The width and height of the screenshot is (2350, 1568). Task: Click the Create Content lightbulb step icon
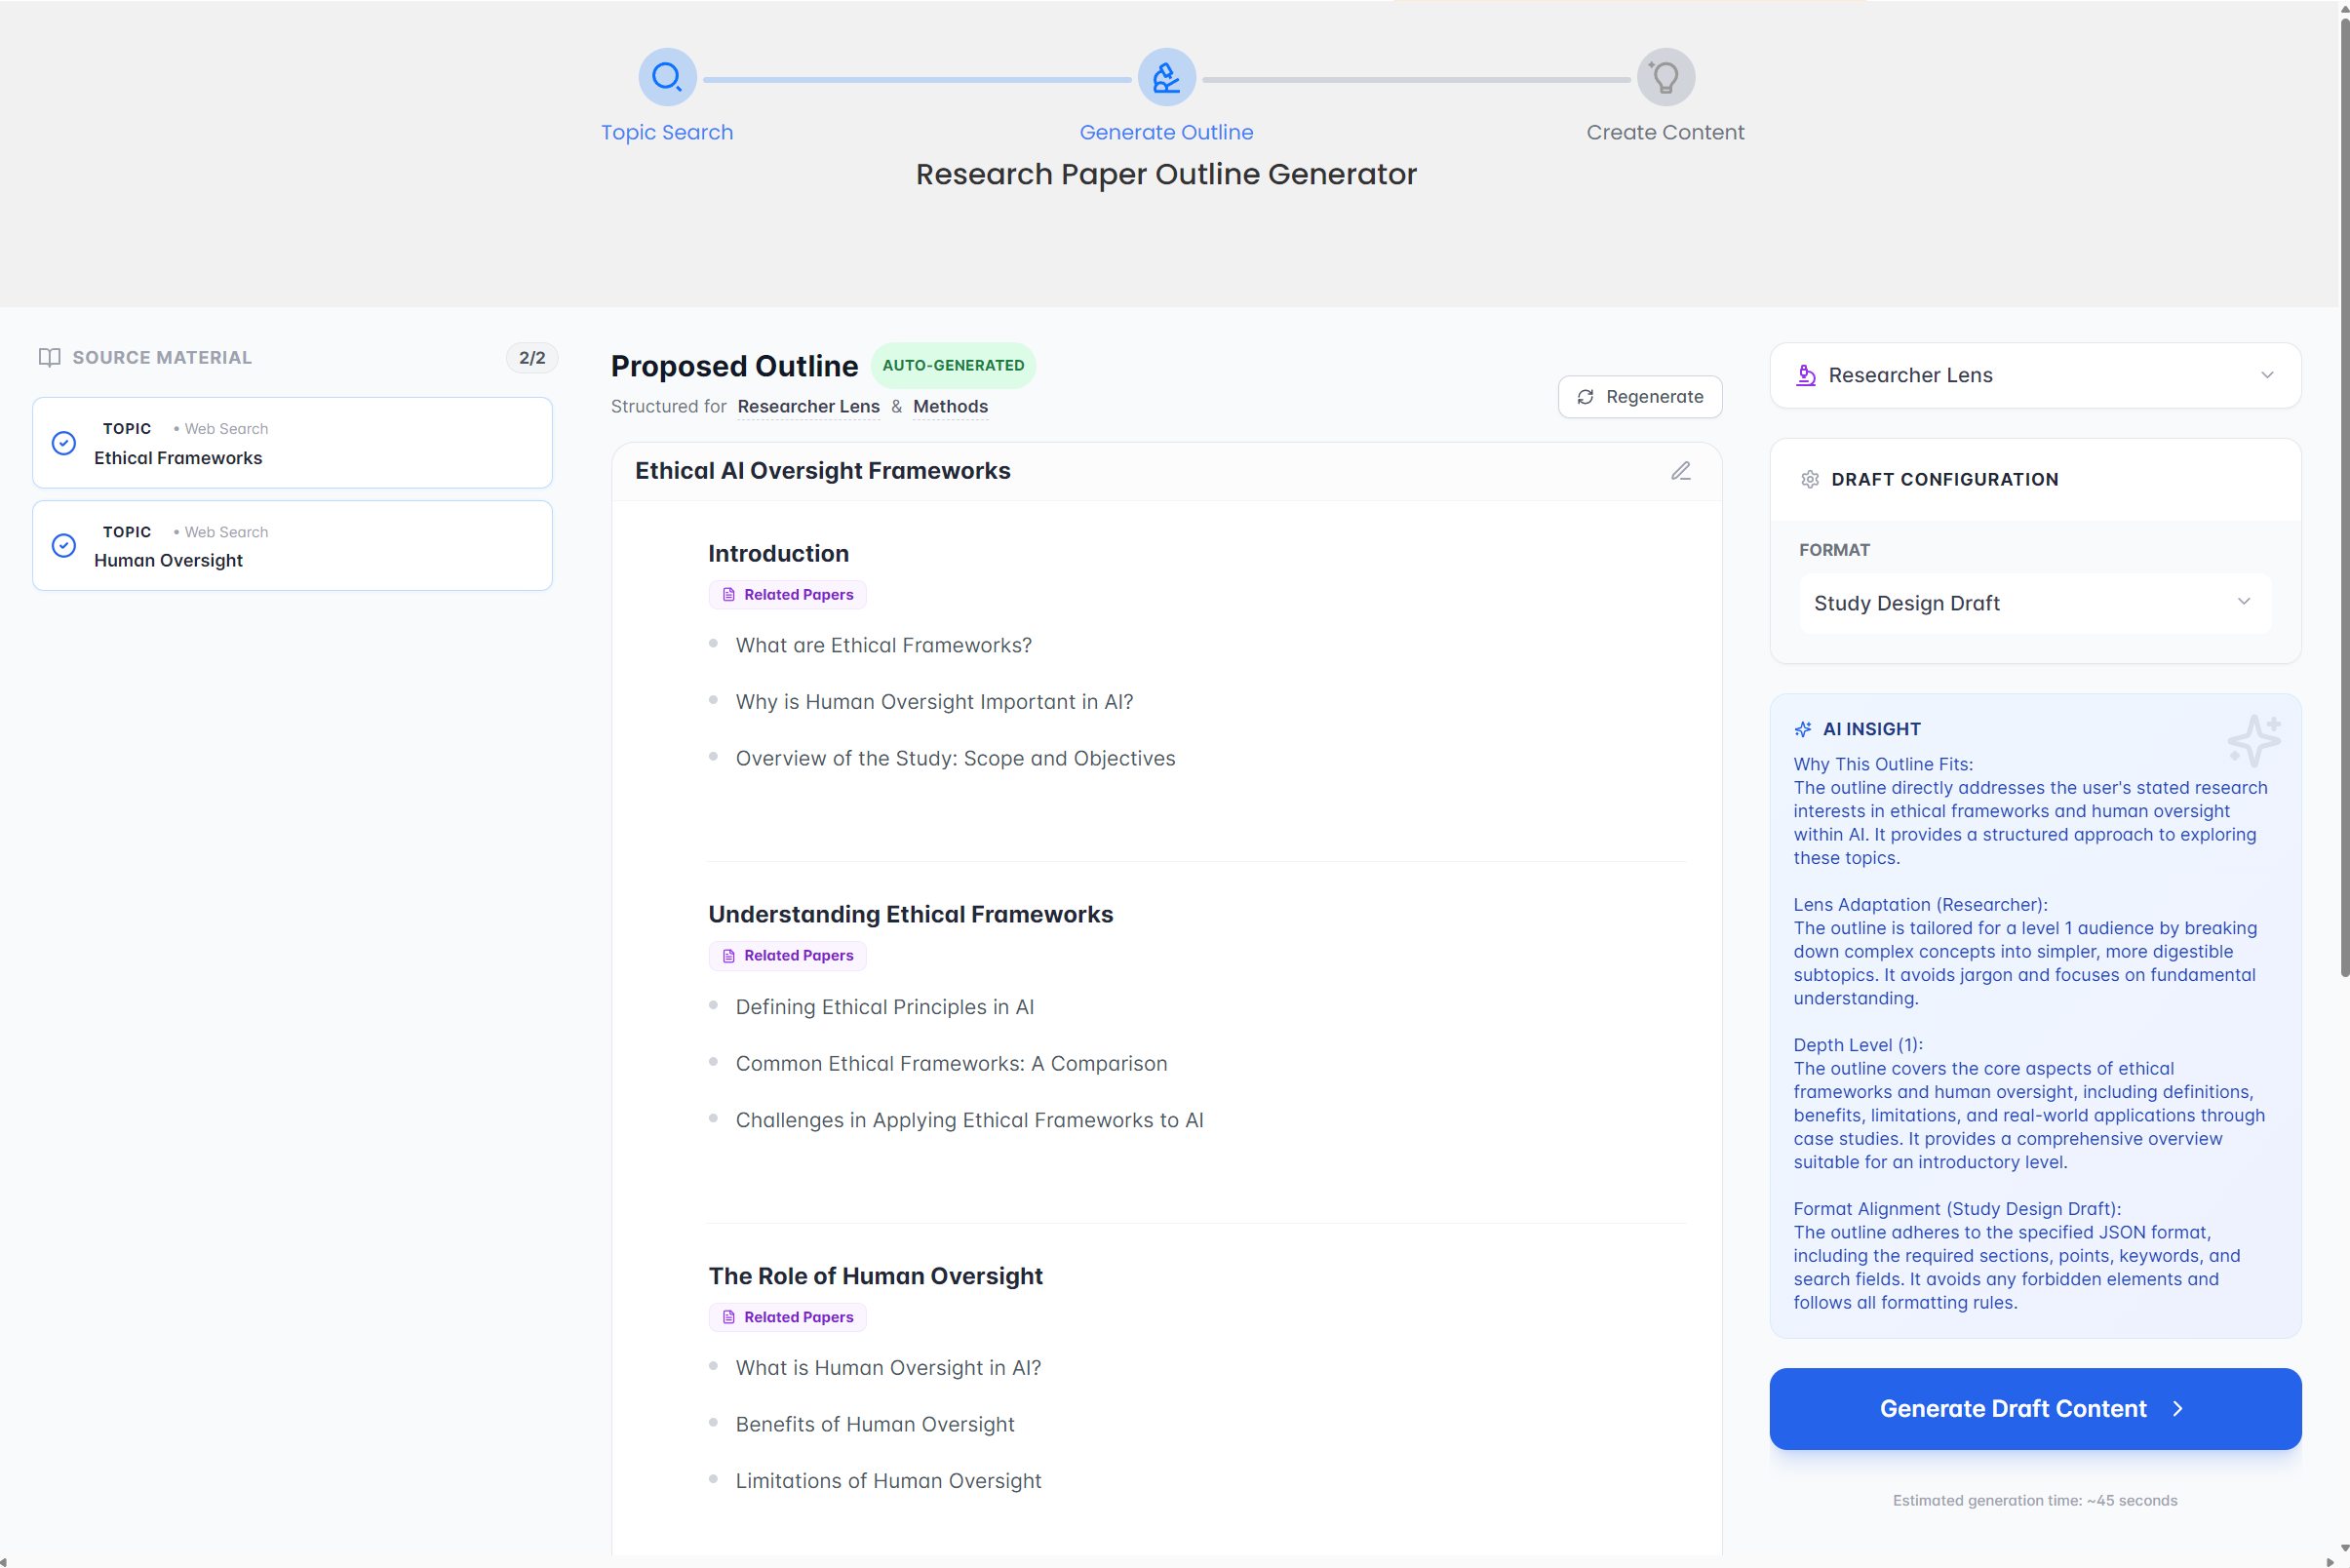tap(1665, 77)
